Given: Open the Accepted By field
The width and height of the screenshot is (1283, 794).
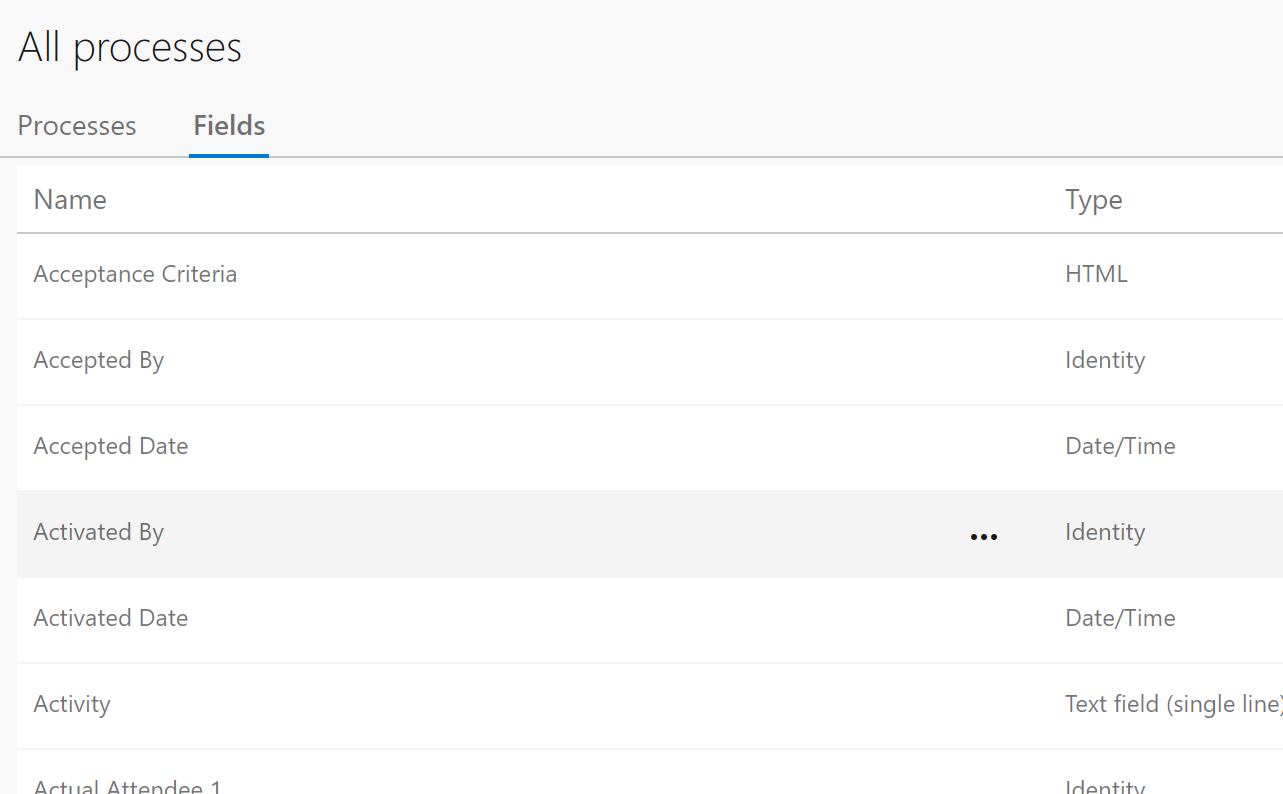Looking at the screenshot, I should point(98,360).
